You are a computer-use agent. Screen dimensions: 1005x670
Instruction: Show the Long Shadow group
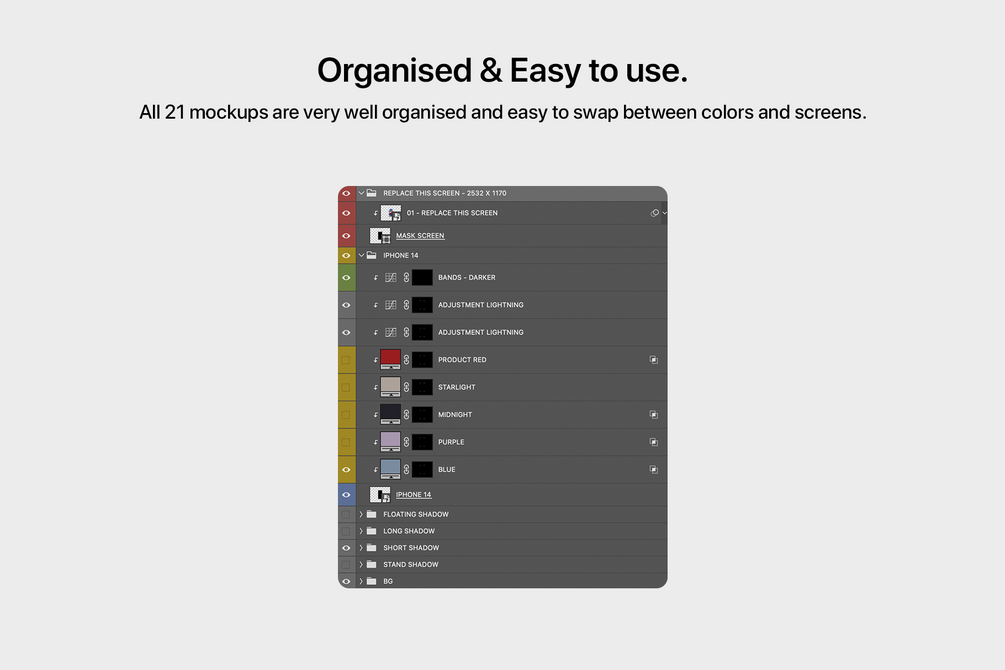[x=346, y=531]
